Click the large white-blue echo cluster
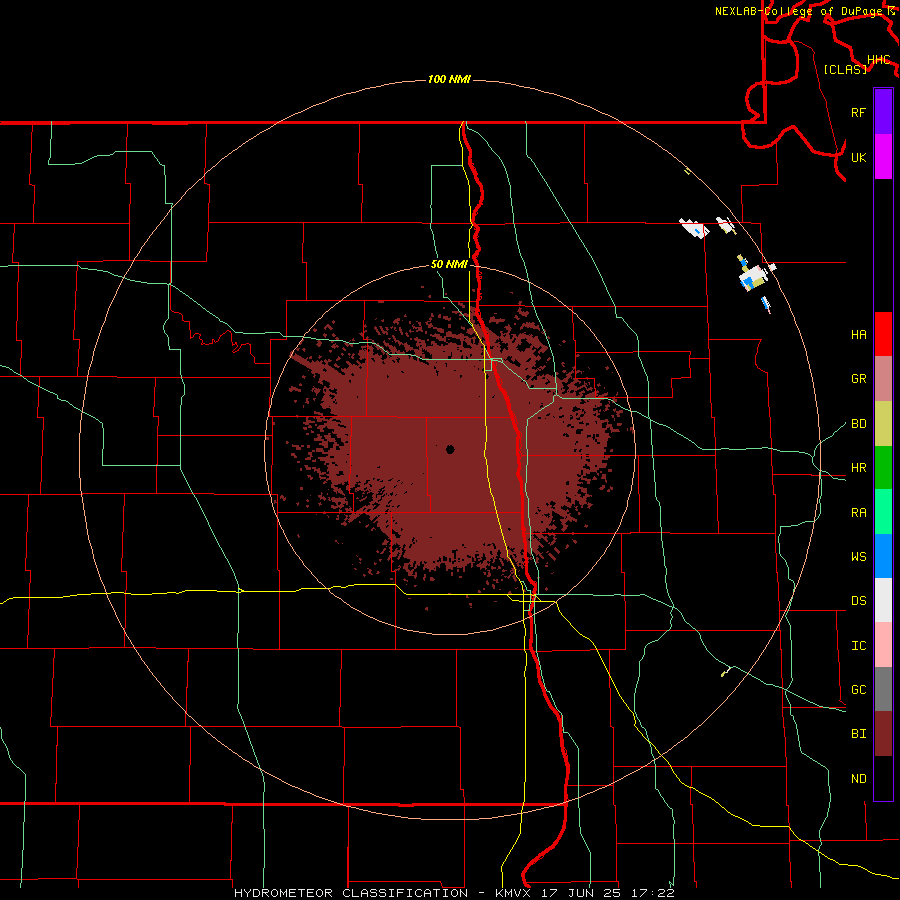The image size is (900, 900). point(752,278)
